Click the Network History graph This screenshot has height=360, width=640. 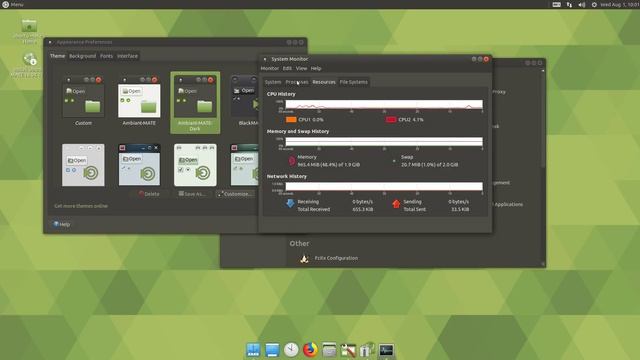click(384, 187)
